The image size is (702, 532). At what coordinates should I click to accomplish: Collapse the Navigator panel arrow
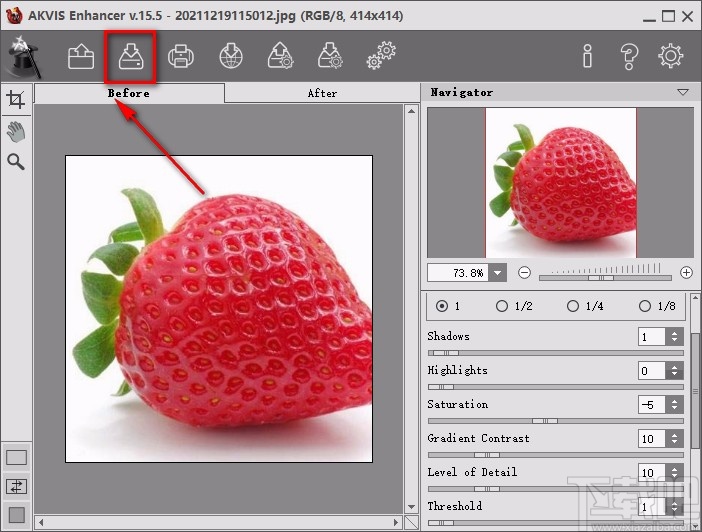click(x=683, y=92)
